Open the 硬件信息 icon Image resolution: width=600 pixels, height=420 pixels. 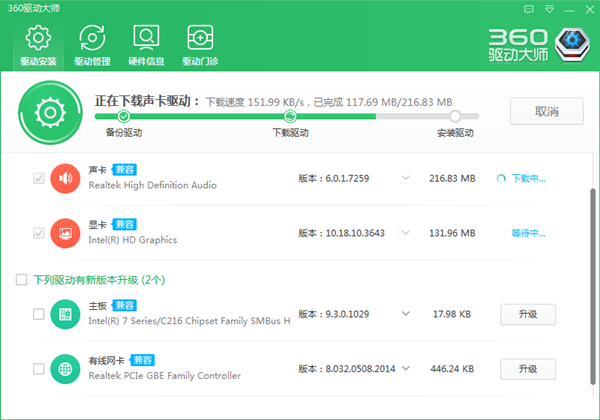coord(146,40)
